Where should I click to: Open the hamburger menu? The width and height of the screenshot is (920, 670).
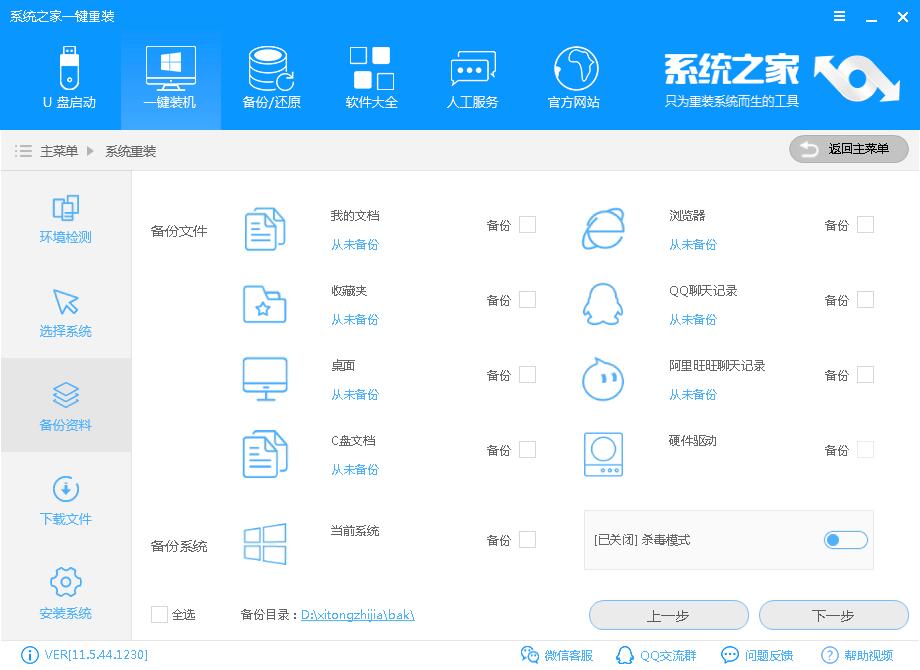838,16
